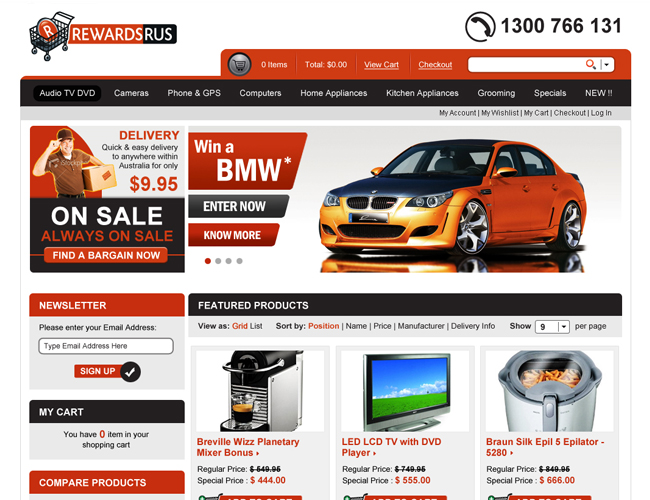The height and width of the screenshot is (500, 650).
Task: Open My Cart link in sub-header
Action: (x=536, y=113)
